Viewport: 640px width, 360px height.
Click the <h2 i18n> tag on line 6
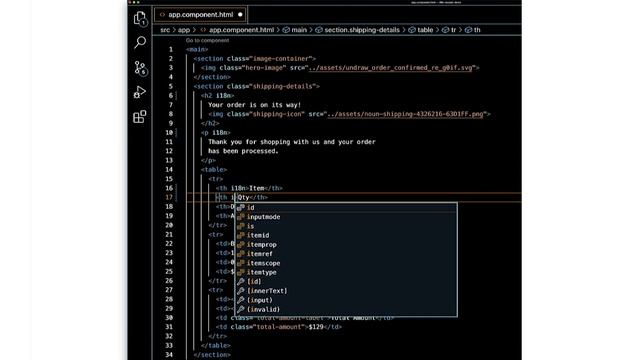click(x=218, y=96)
